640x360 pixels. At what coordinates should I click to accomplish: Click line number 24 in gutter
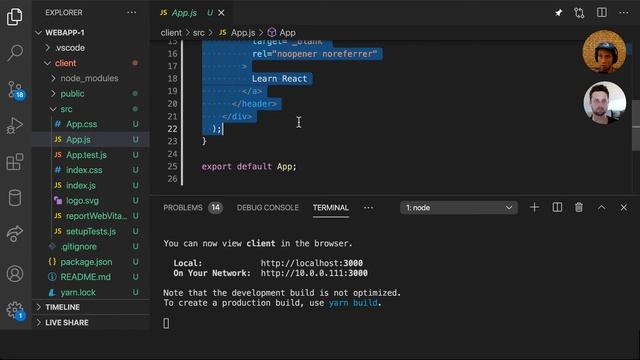click(x=173, y=154)
